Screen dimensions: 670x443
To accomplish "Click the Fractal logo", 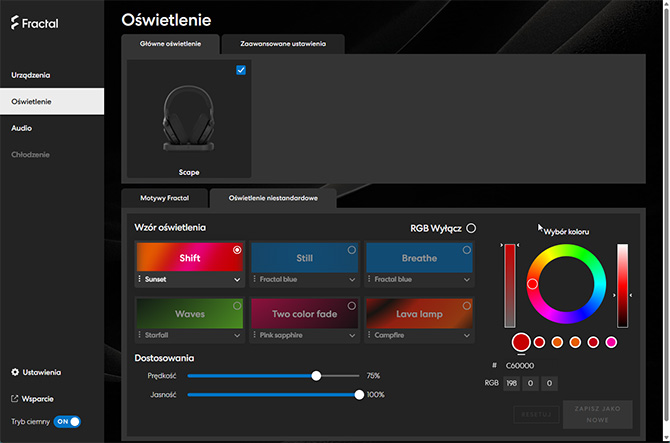I will click(x=35, y=23).
